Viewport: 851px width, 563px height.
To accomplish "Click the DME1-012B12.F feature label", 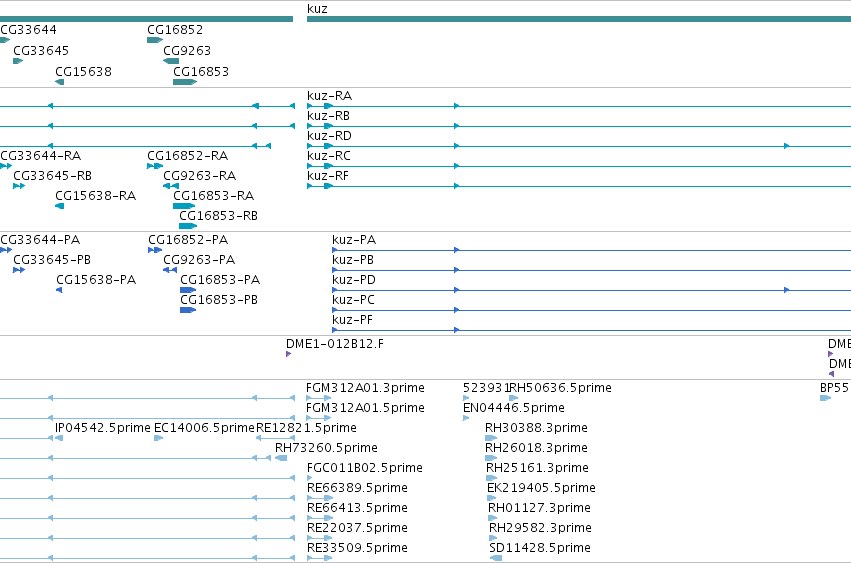I will pos(335,344).
